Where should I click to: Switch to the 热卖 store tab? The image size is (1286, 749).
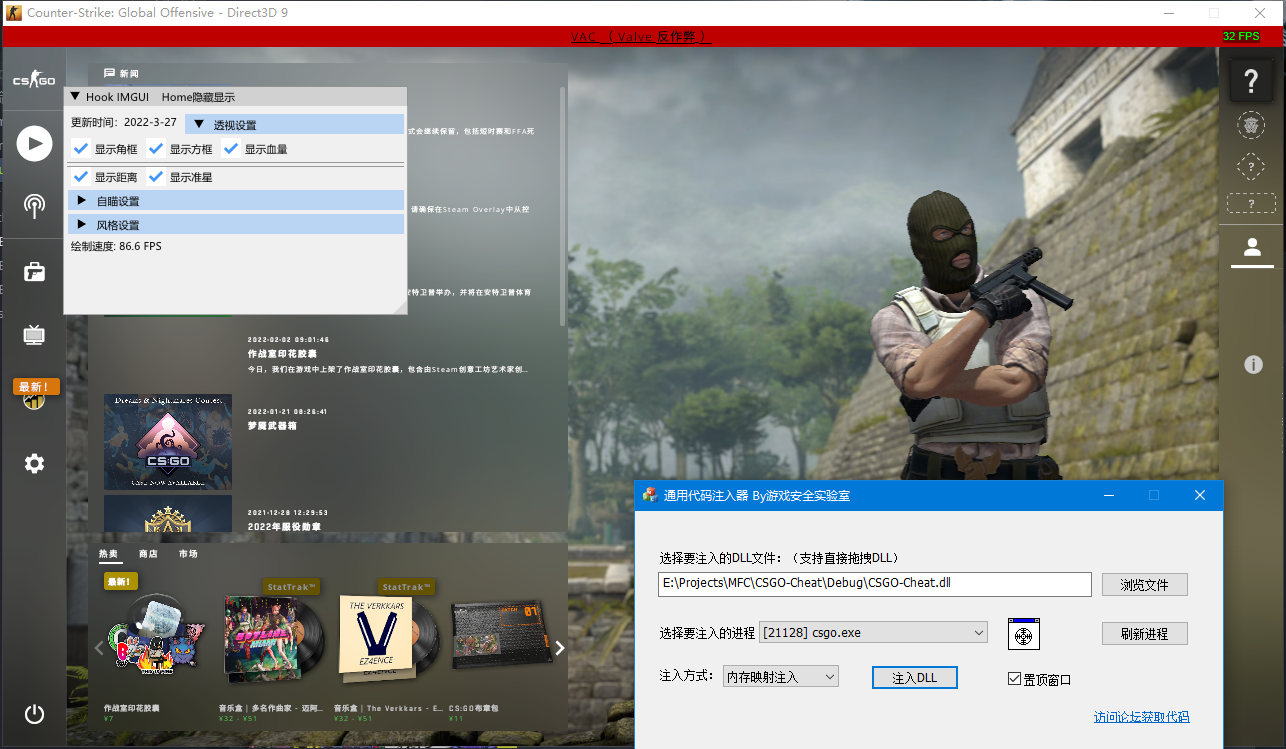[x=108, y=553]
